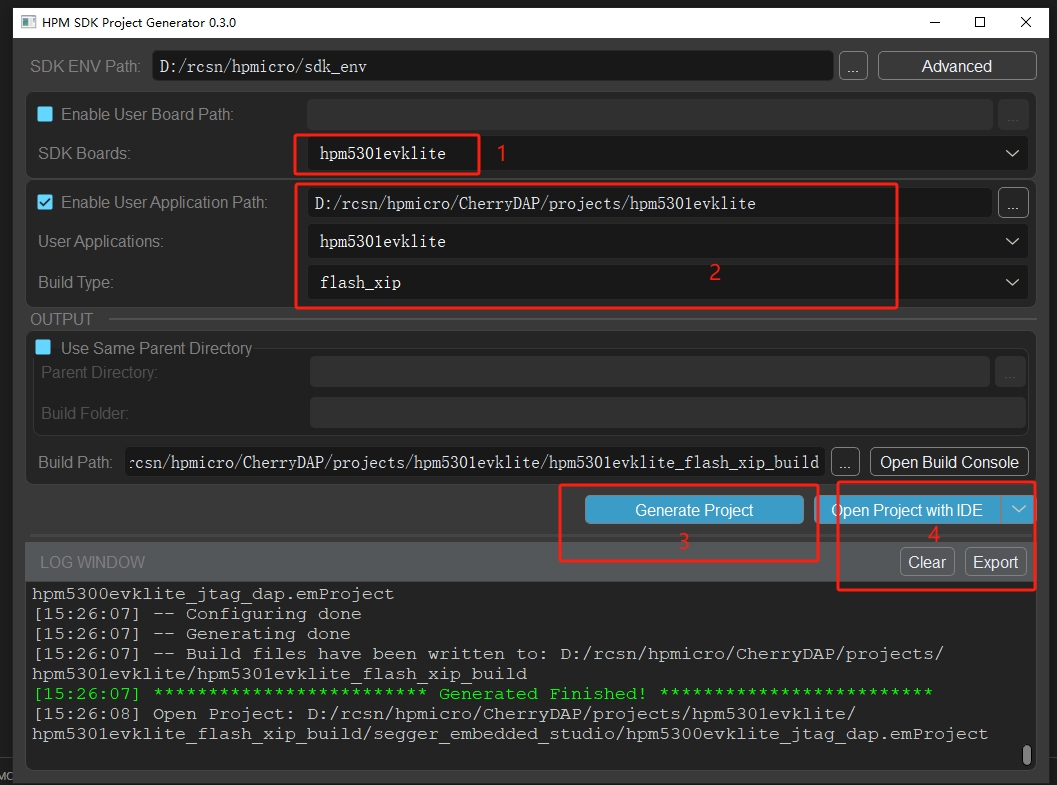This screenshot has height=785, width=1057.
Task: Browse for User Application Path with ellipsis button
Action: pos(1013,202)
